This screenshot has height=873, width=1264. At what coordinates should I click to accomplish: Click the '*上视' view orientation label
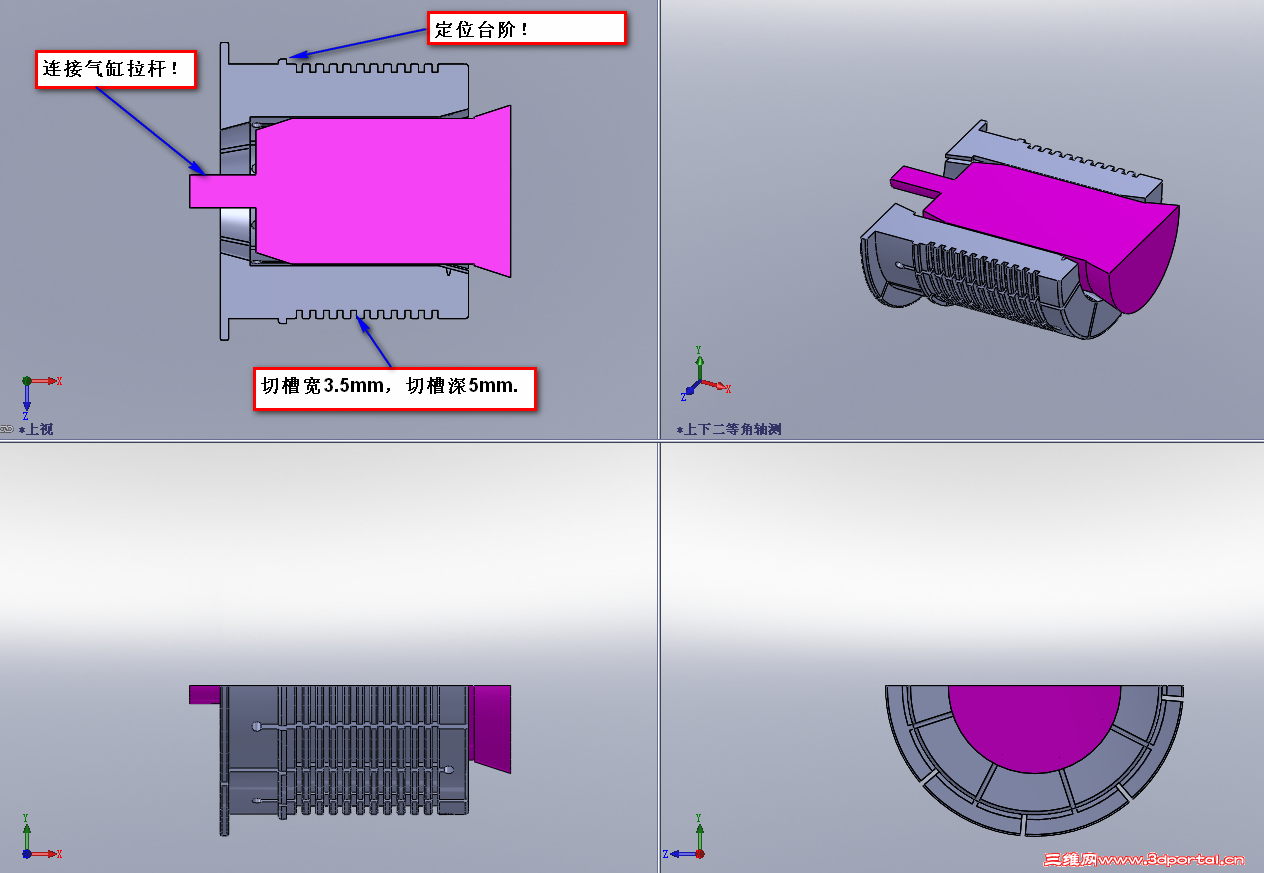coord(37,428)
